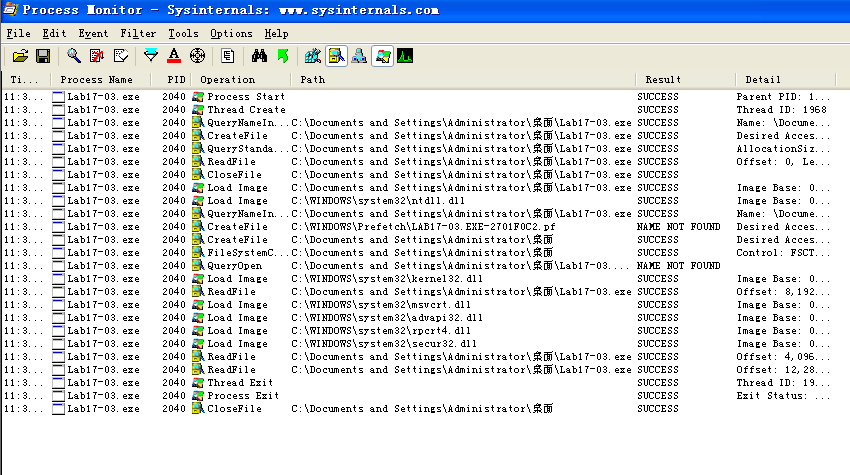This screenshot has width=850, height=475.
Task: Click Include Process From Window target icon
Action: [197, 56]
